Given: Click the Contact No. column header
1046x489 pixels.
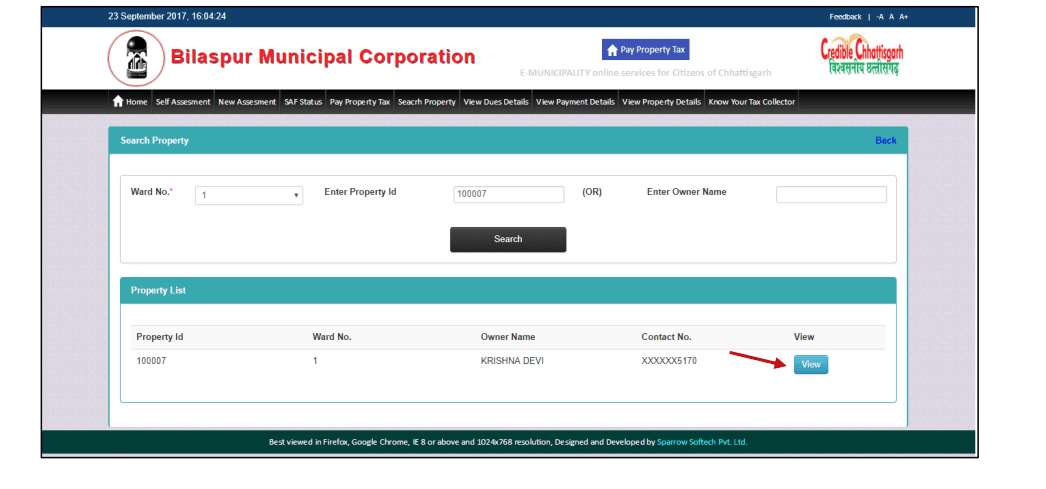Looking at the screenshot, I should point(666,337).
